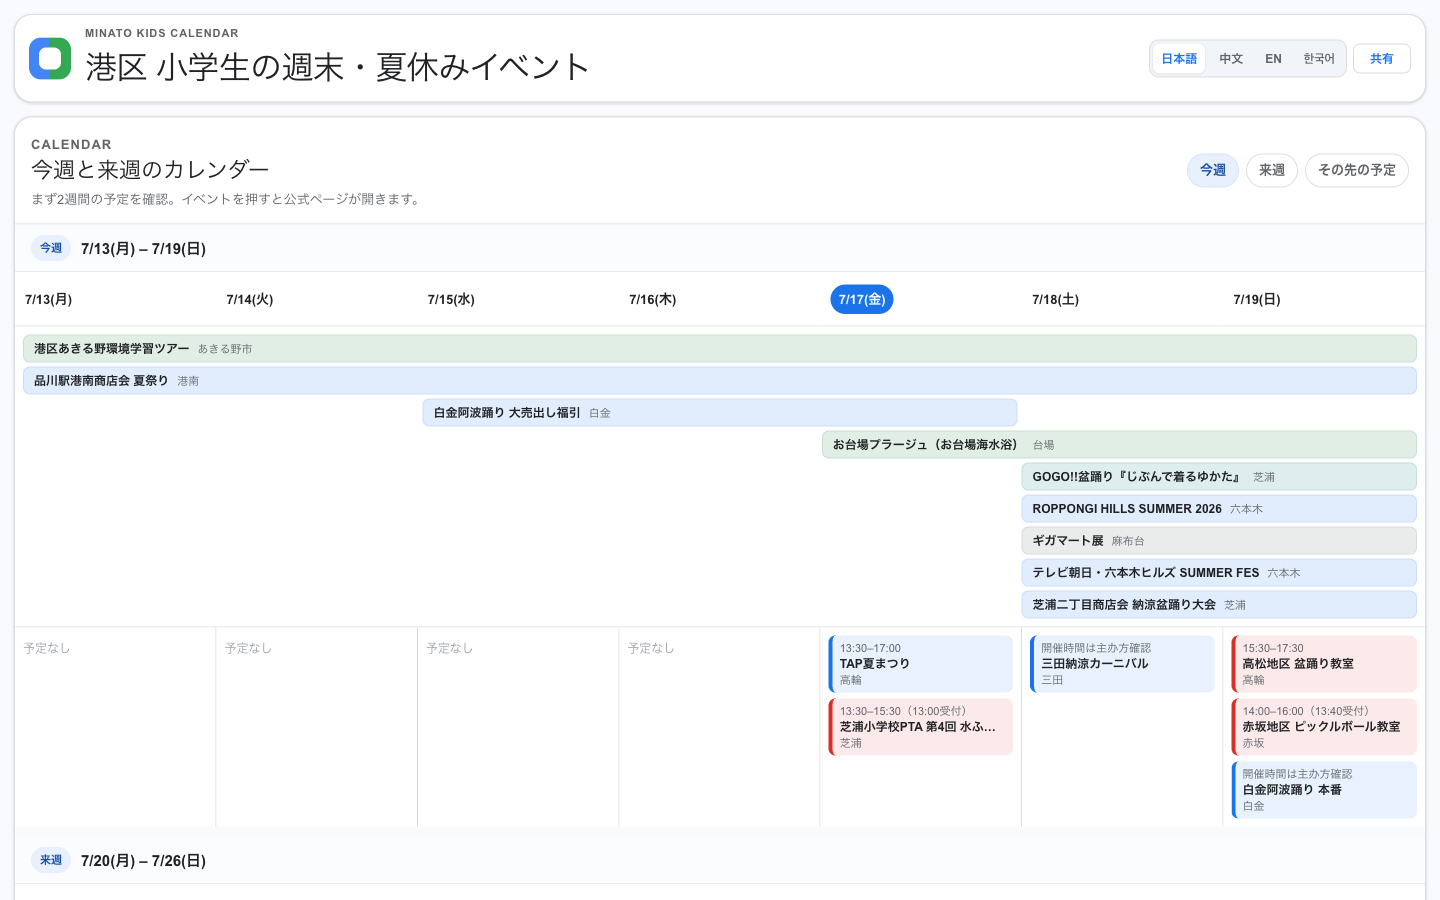Image resolution: width=1440 pixels, height=900 pixels.
Task: Open 白金阿波踊り 本番 event card
Action: click(x=1324, y=790)
